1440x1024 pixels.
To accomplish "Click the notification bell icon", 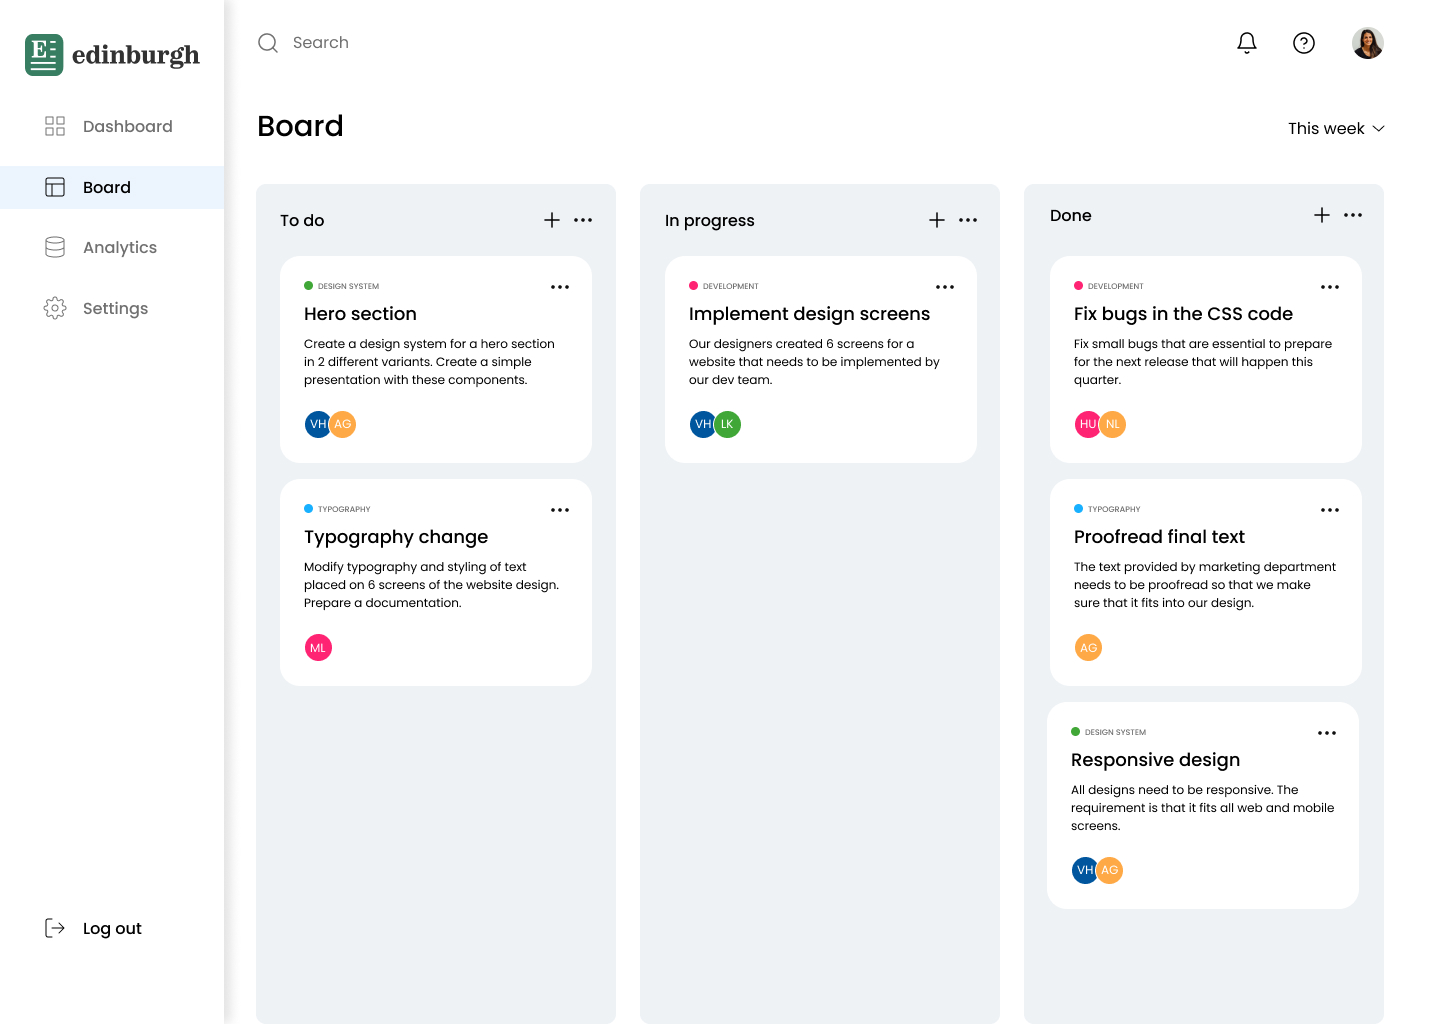I will coord(1246,43).
